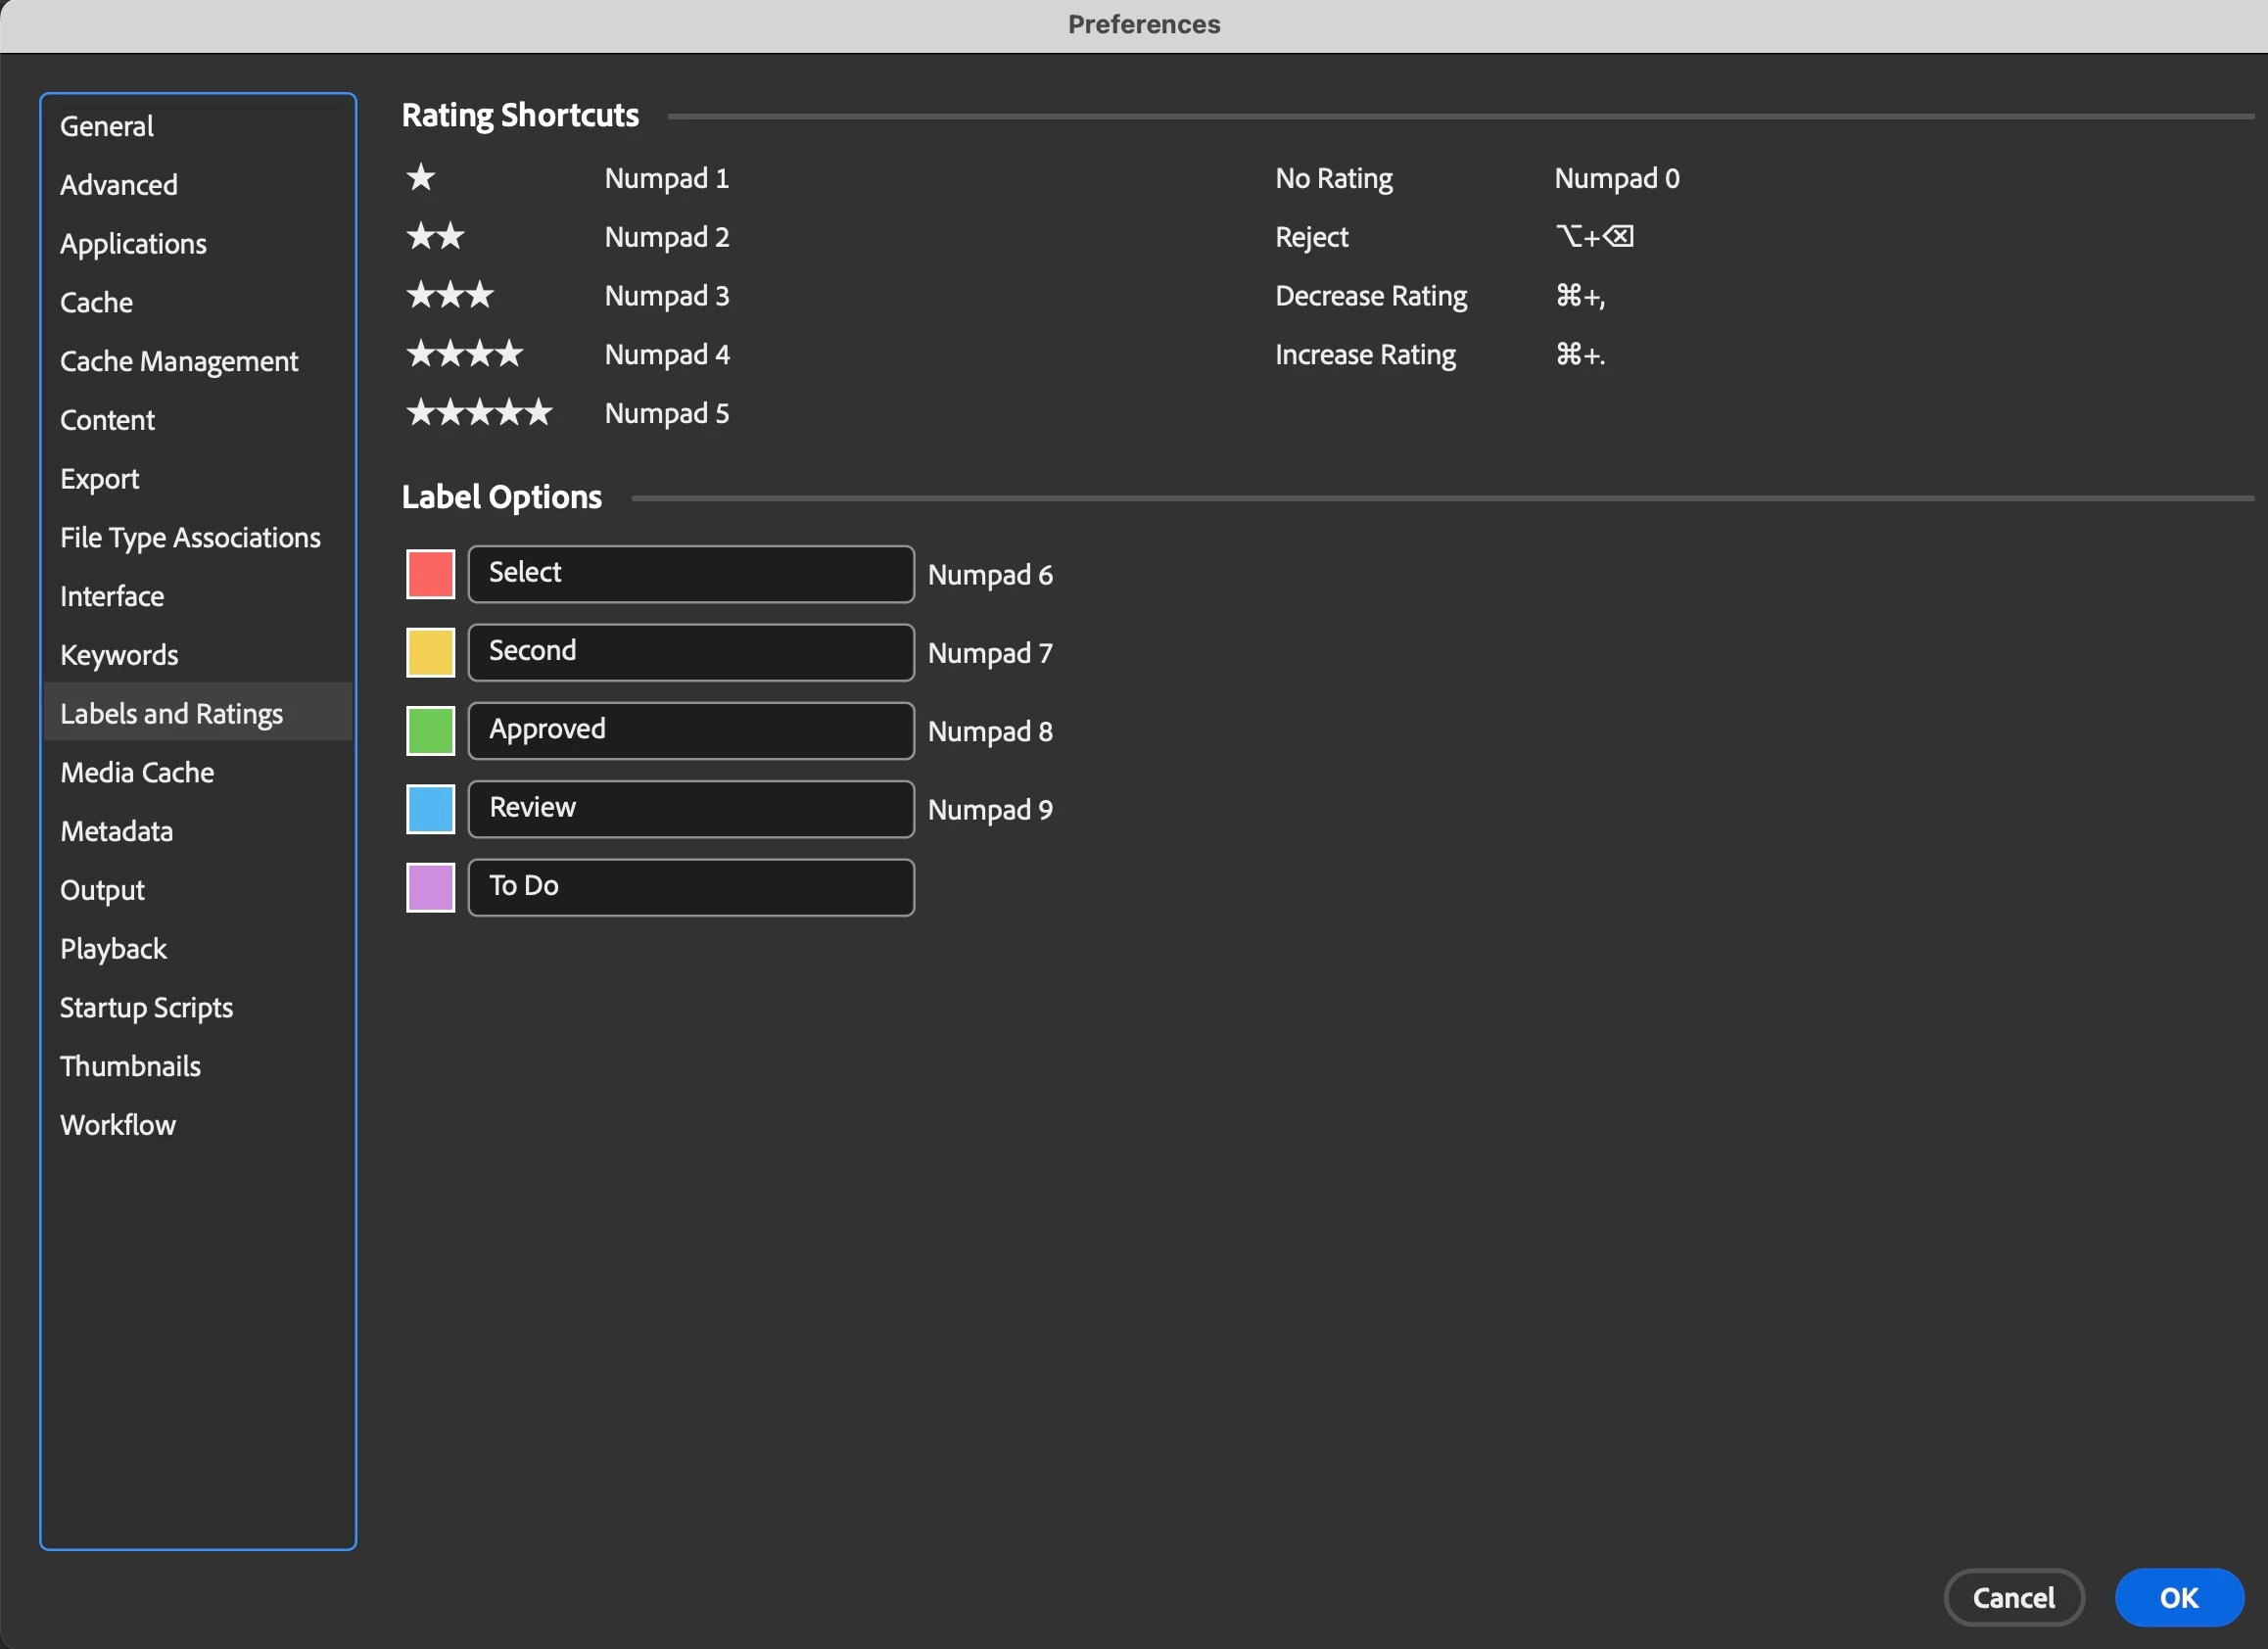Viewport: 2268px width, 1649px height.
Task: Click the Approved label text field
Action: click(x=690, y=731)
